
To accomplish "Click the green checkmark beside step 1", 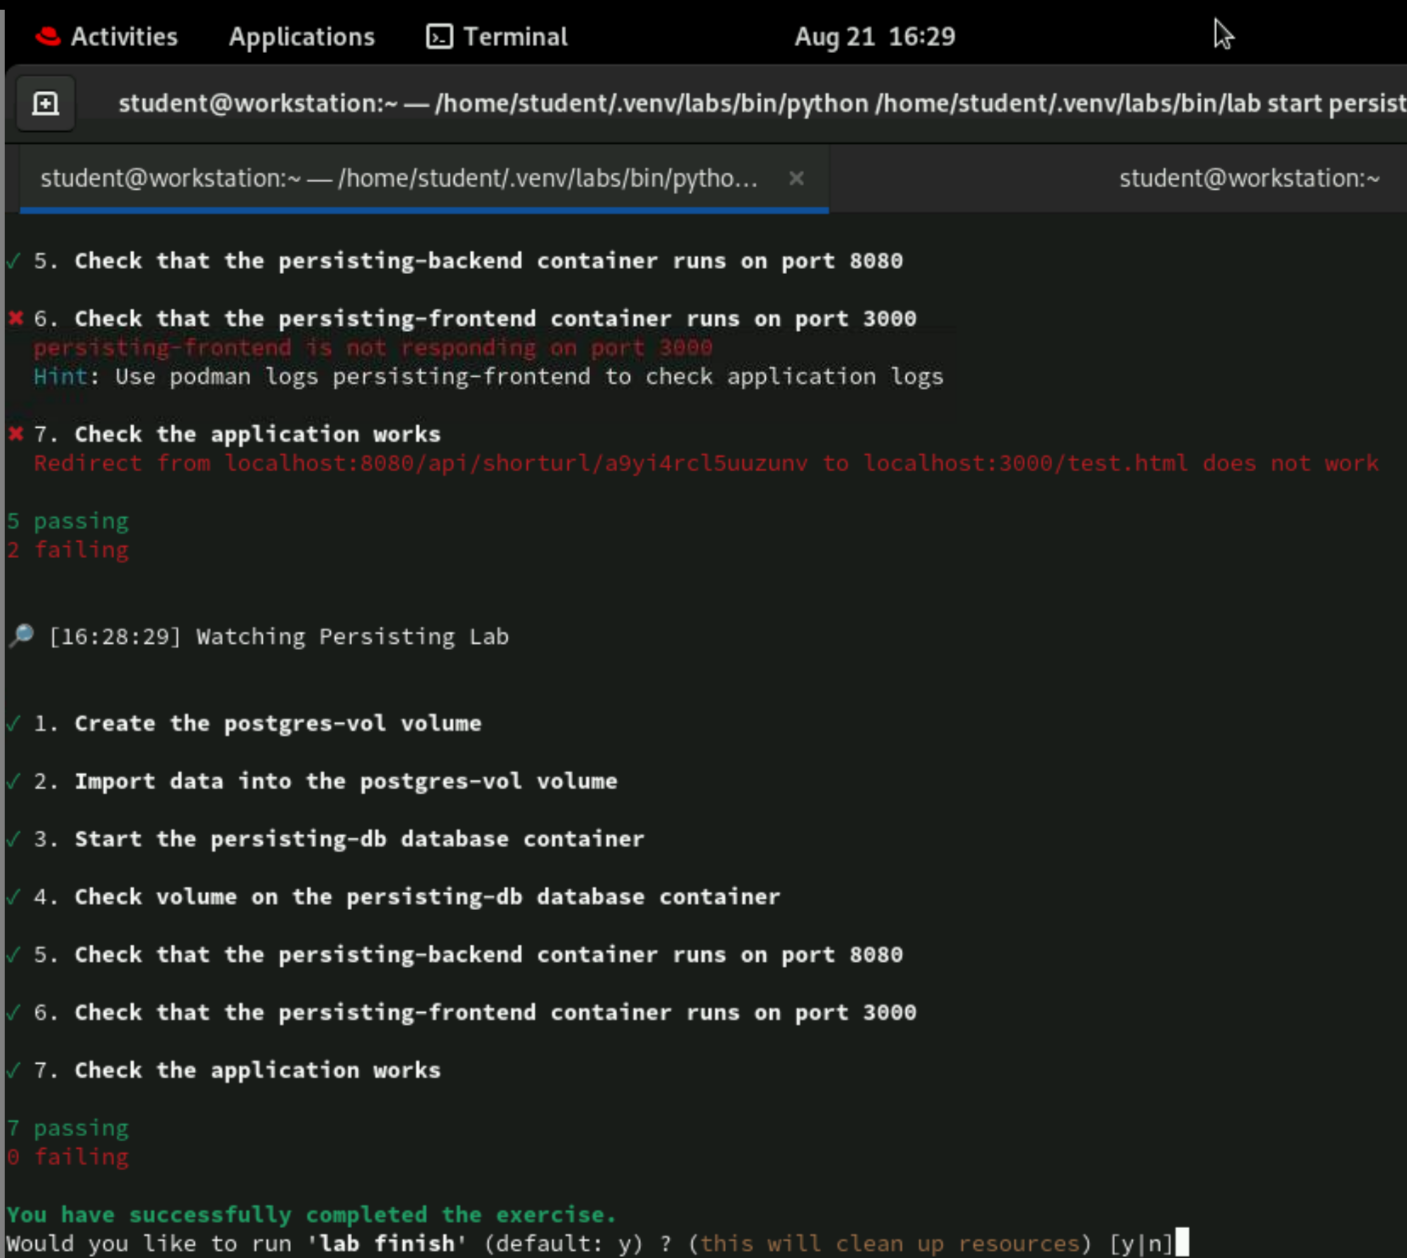I will click(x=11, y=722).
